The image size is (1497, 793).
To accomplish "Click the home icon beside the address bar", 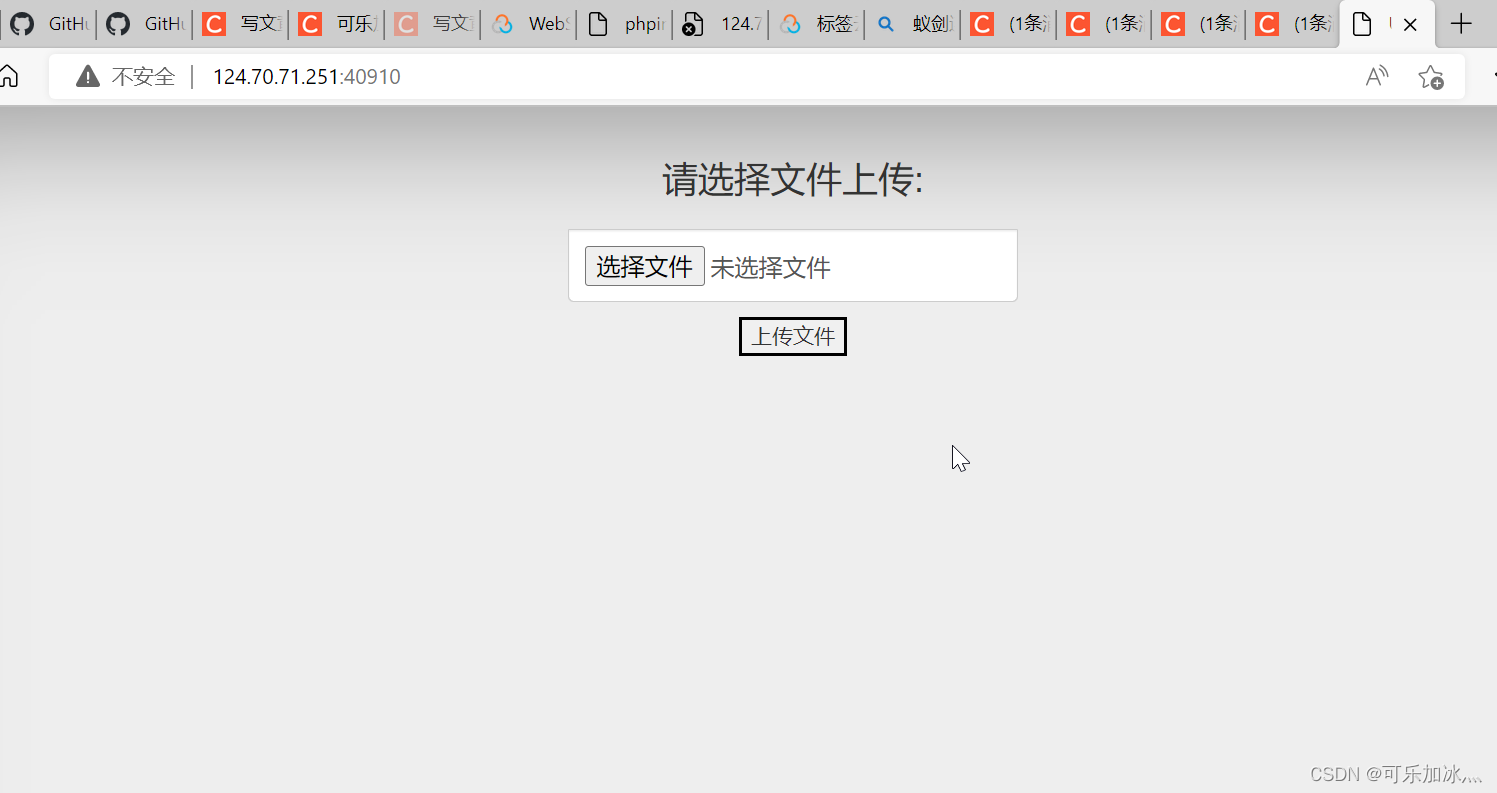I will pyautogui.click(x=9, y=76).
